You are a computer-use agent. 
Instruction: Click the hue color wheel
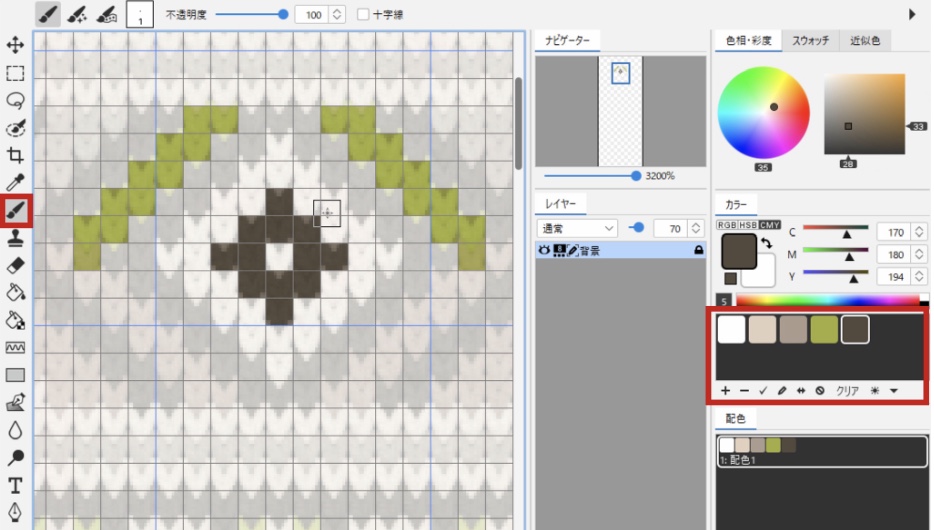[763, 113]
